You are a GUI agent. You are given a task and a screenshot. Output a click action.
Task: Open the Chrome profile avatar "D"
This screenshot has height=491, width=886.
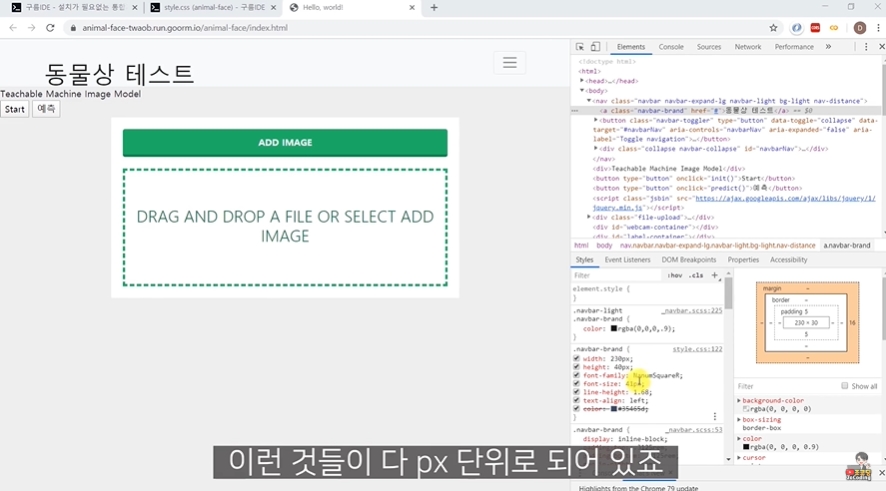(859, 28)
